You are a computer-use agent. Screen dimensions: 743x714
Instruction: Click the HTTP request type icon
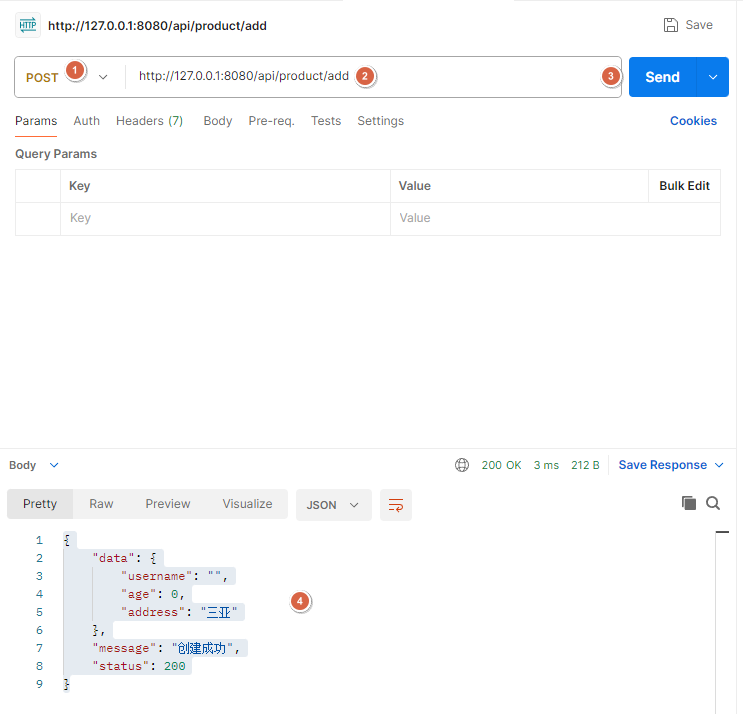[27, 25]
